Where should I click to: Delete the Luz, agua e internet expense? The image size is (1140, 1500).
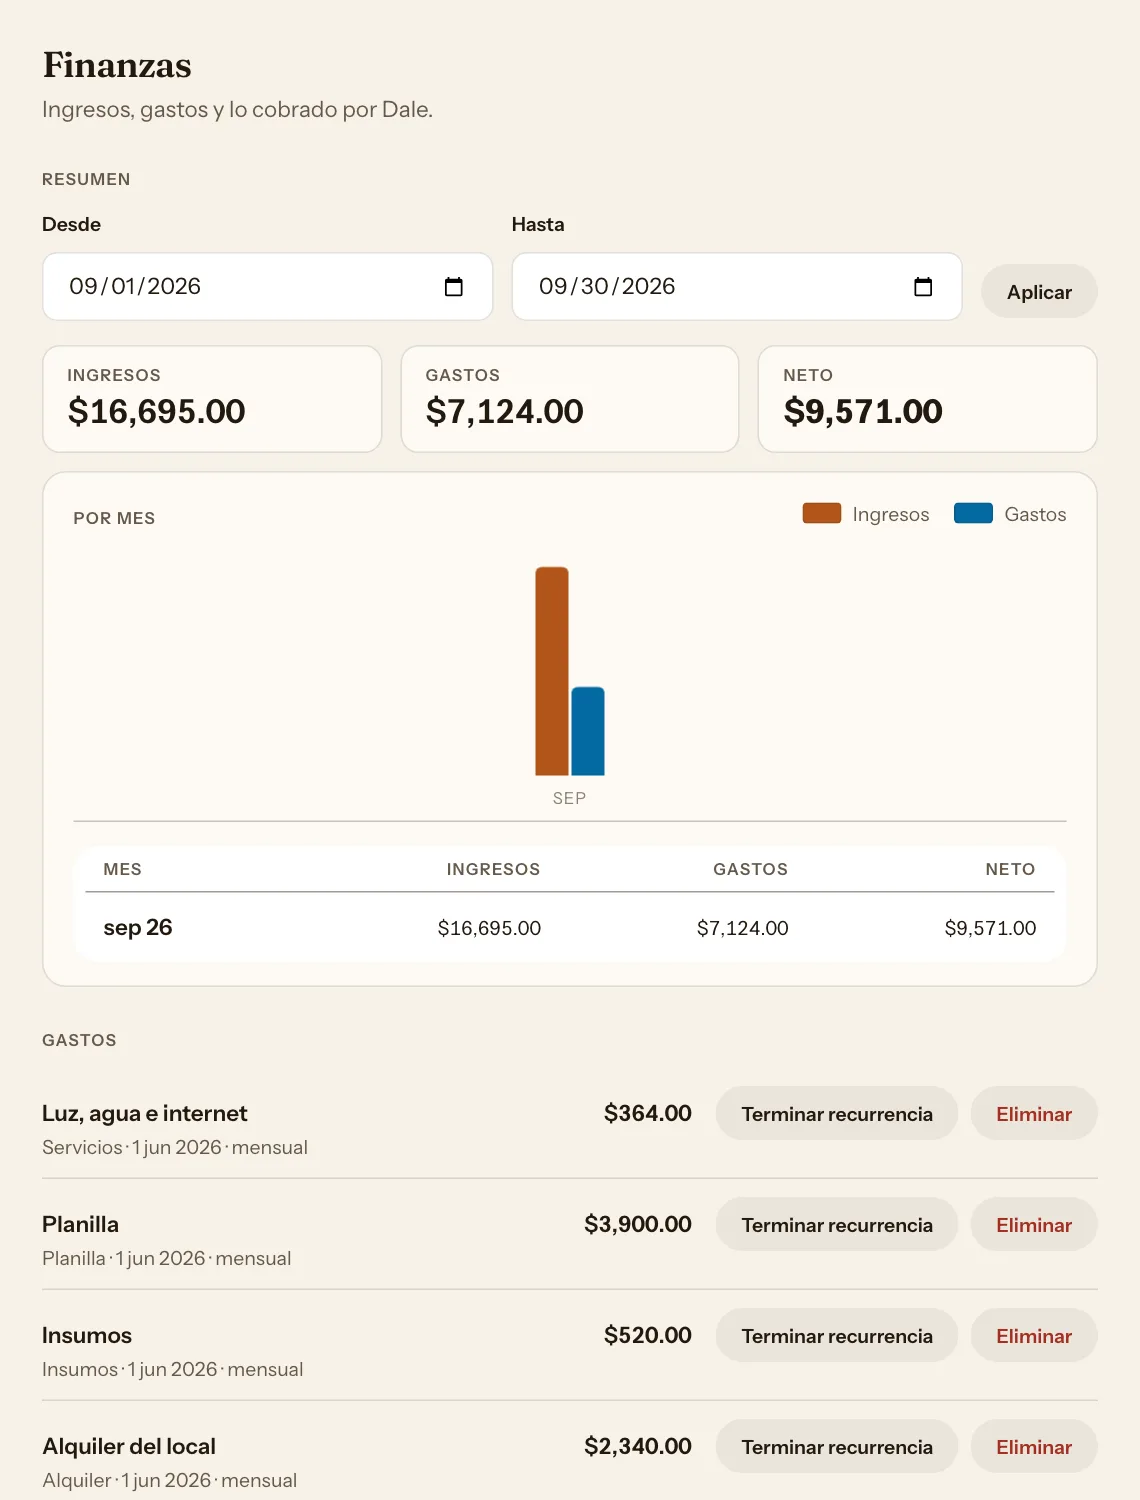coord(1034,1114)
